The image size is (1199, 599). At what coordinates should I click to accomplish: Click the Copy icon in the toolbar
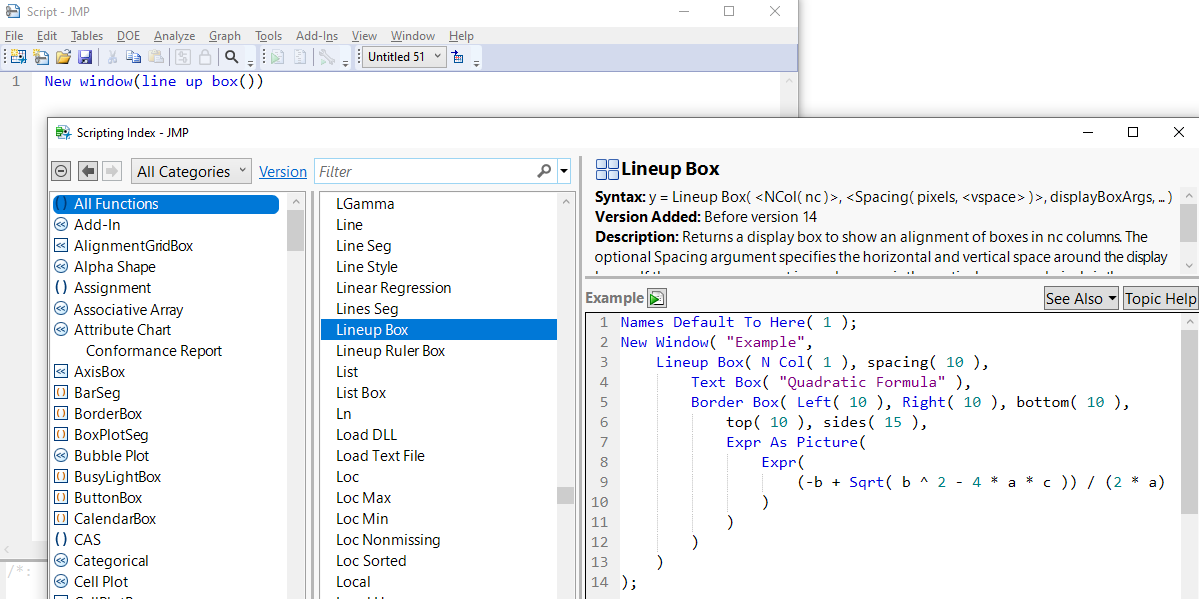(135, 57)
